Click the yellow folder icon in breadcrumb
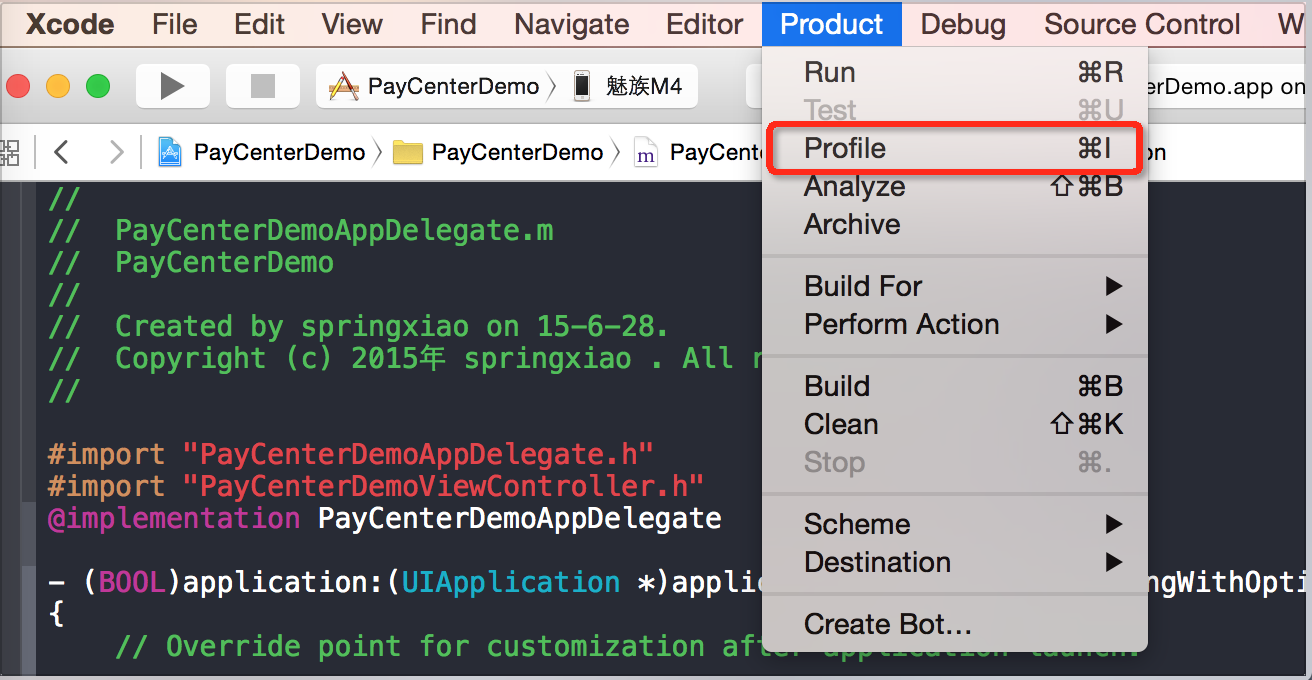The width and height of the screenshot is (1312, 680). (x=408, y=152)
